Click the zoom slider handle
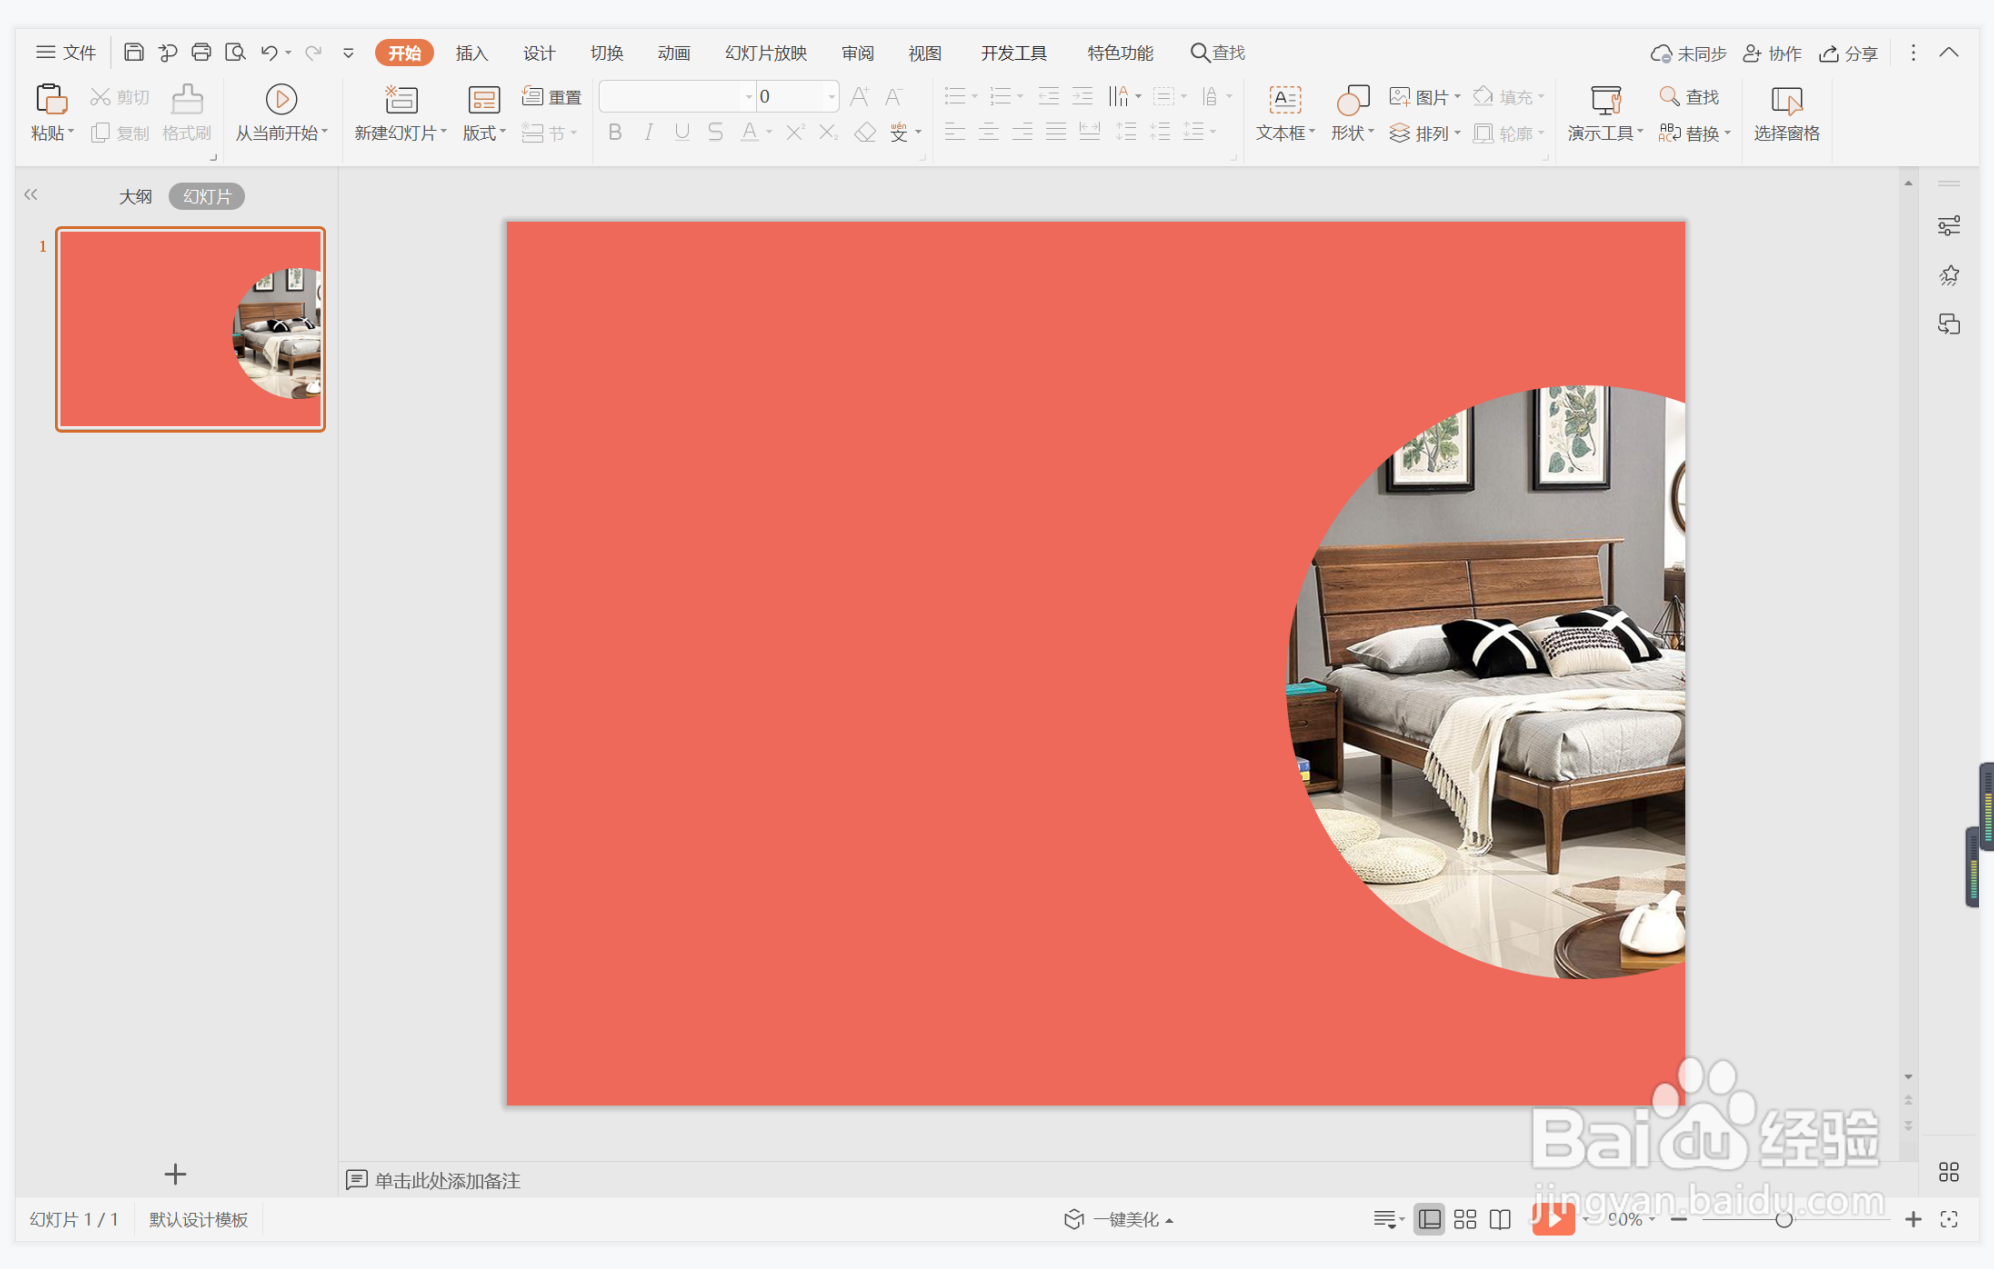 pyautogui.click(x=1783, y=1219)
